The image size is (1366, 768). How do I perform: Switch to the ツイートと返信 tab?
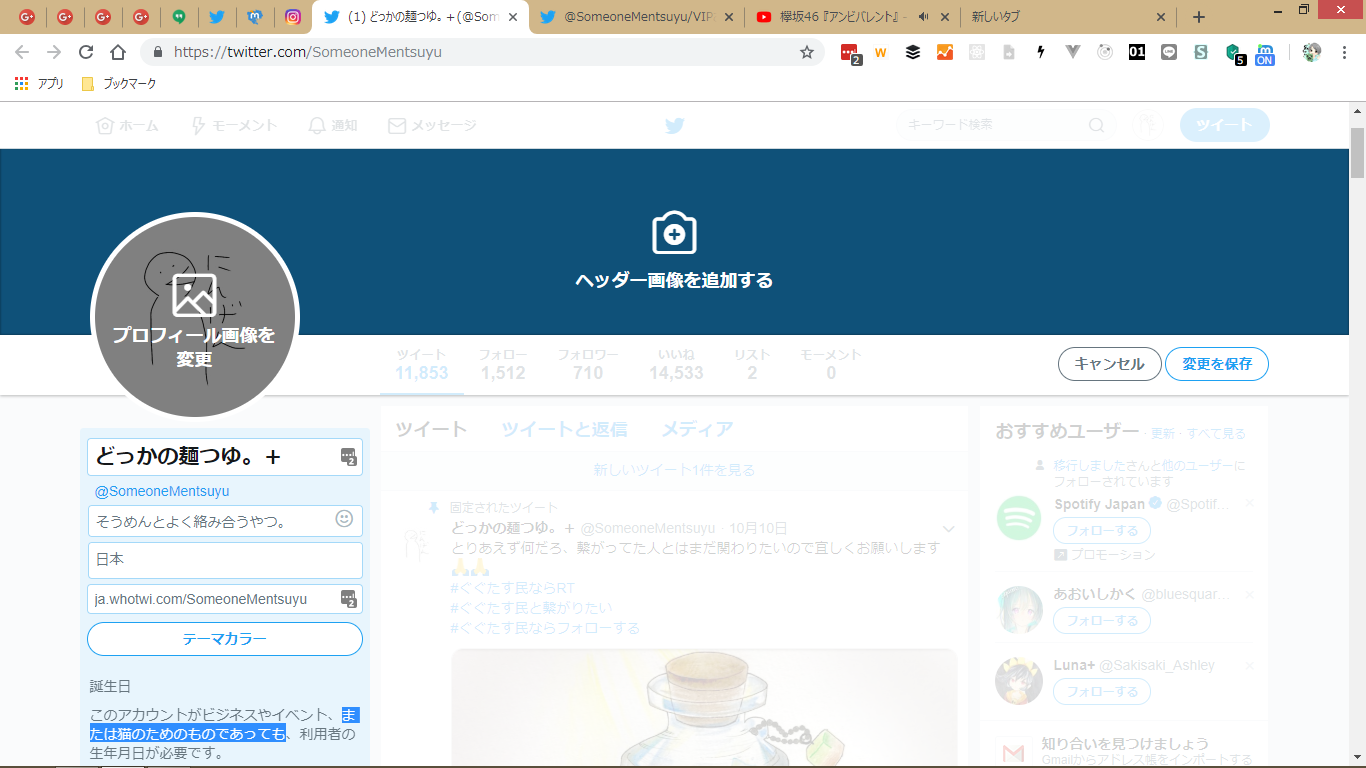(564, 430)
